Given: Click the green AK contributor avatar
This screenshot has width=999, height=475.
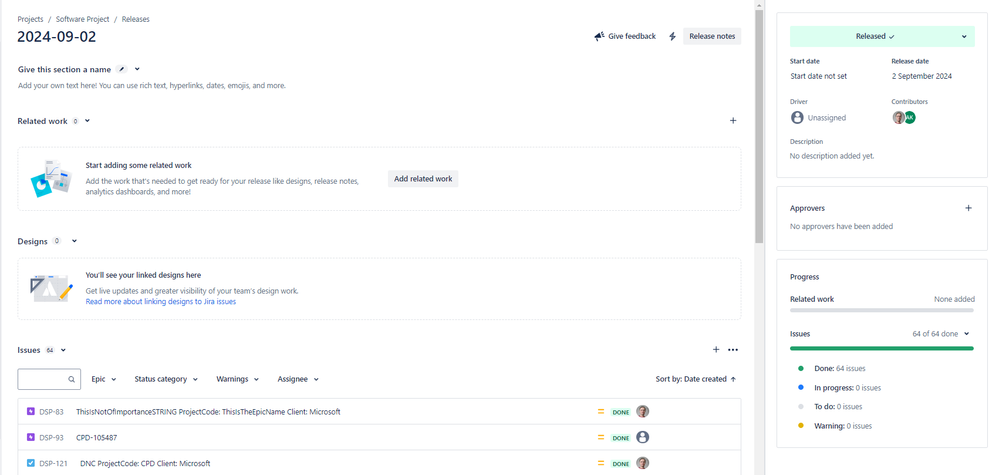Looking at the screenshot, I should tap(910, 117).
